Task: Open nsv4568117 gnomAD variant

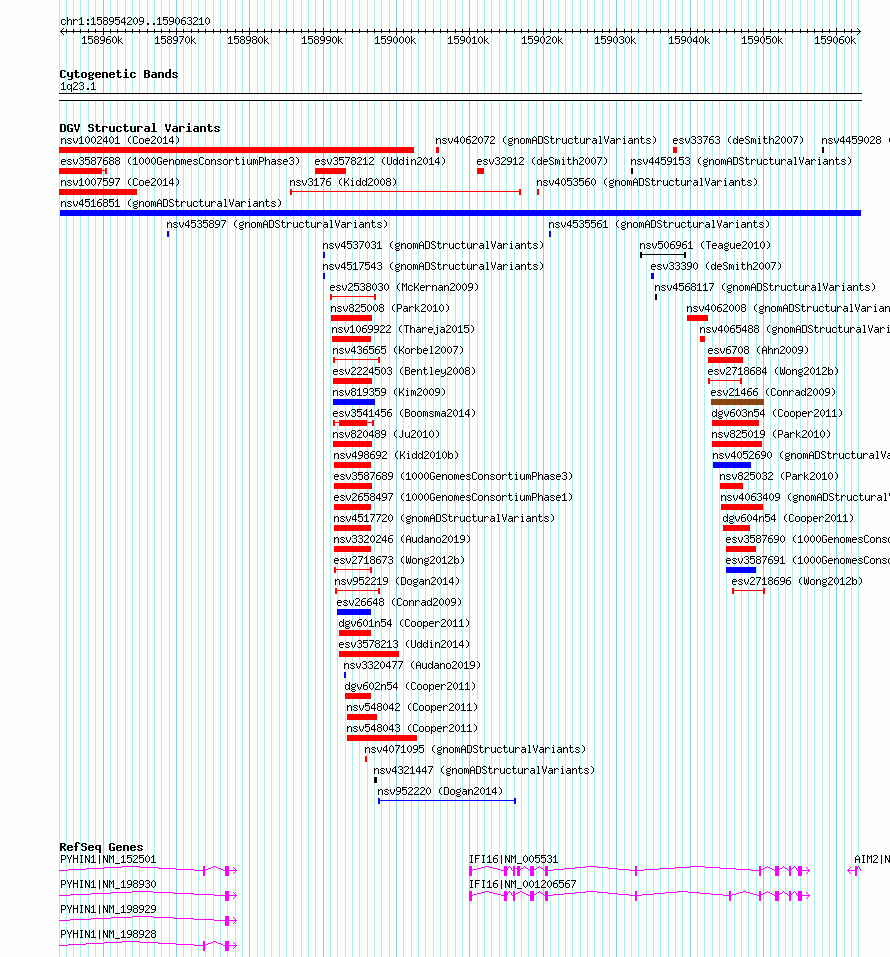Action: point(765,287)
